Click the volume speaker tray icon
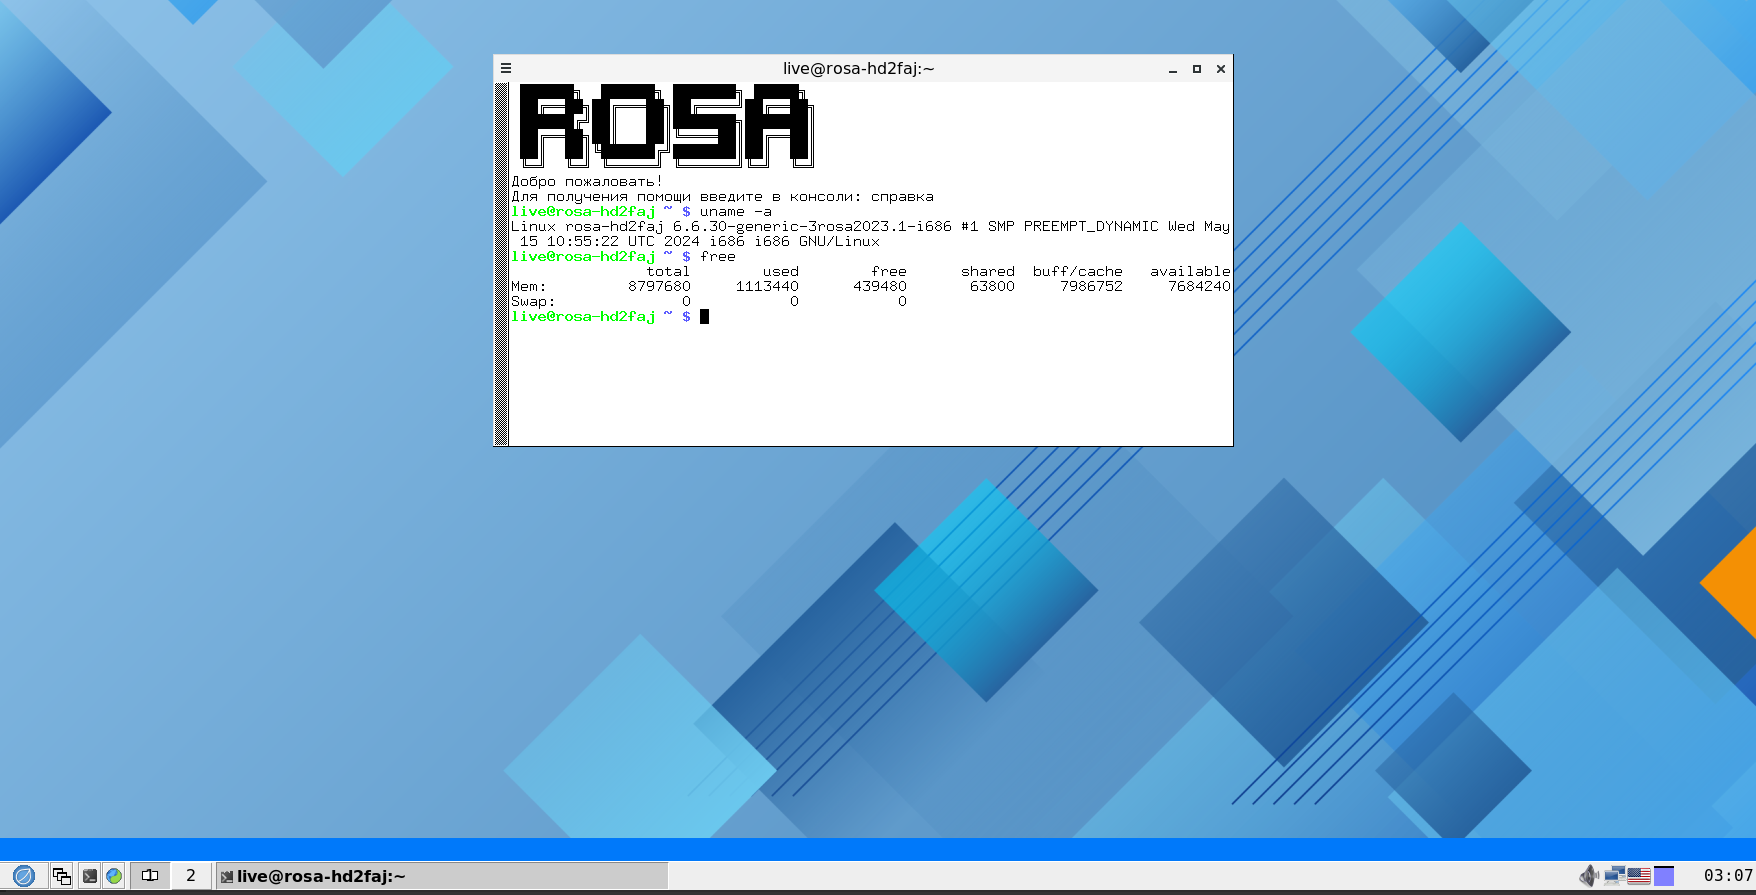 pyautogui.click(x=1588, y=876)
